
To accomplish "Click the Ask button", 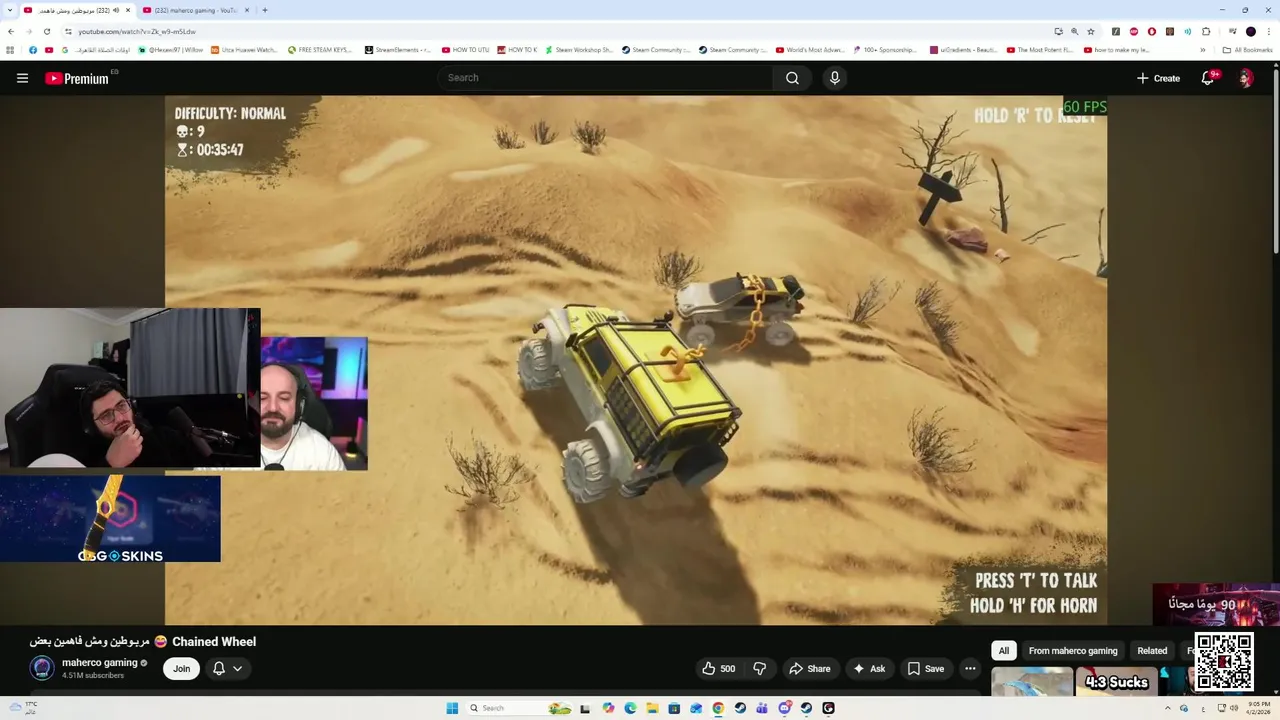I will tap(868, 669).
